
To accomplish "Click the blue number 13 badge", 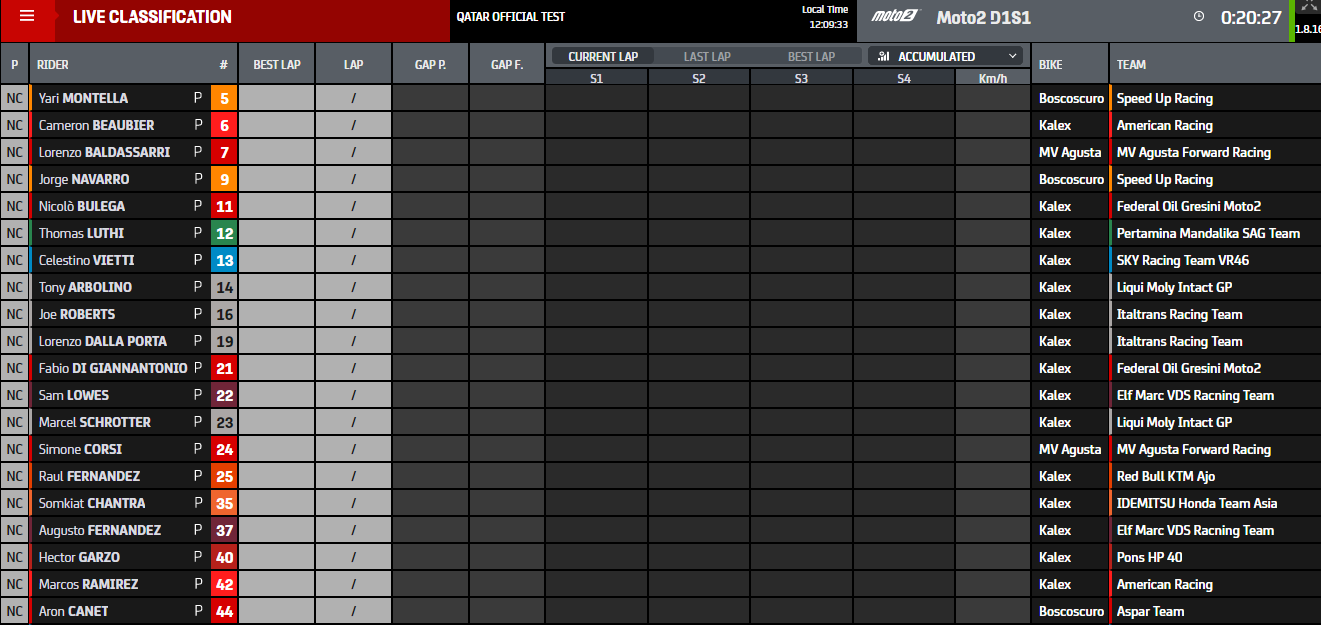I will coord(224,260).
